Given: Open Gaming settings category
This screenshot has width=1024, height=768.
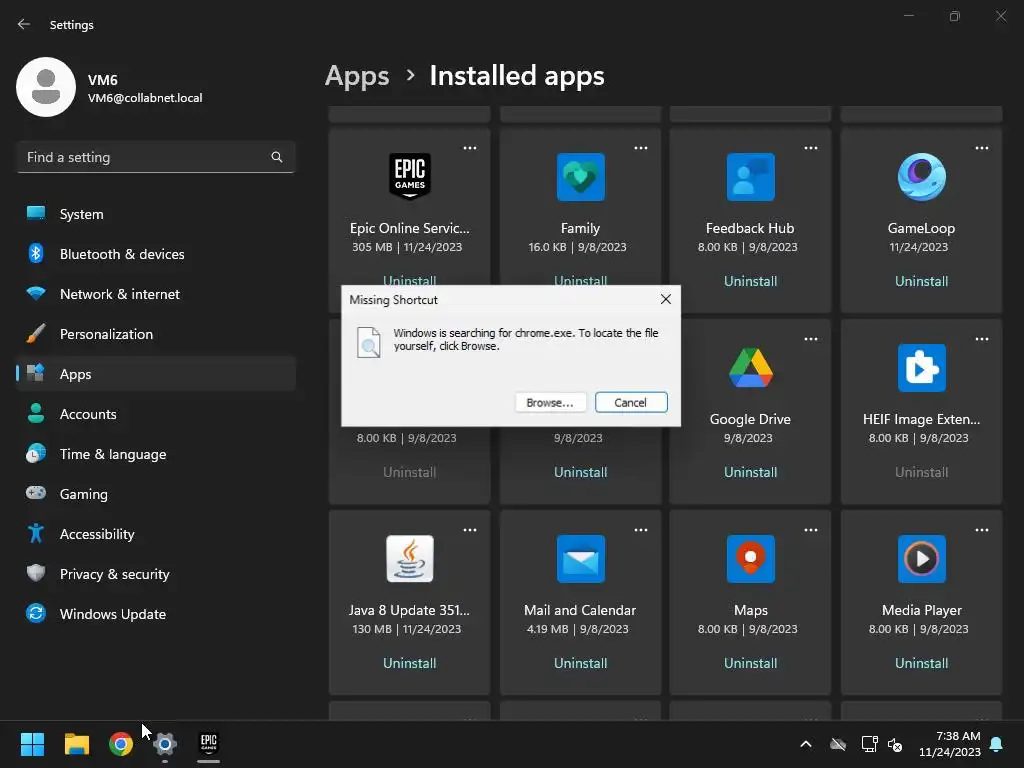Looking at the screenshot, I should 156,494.
